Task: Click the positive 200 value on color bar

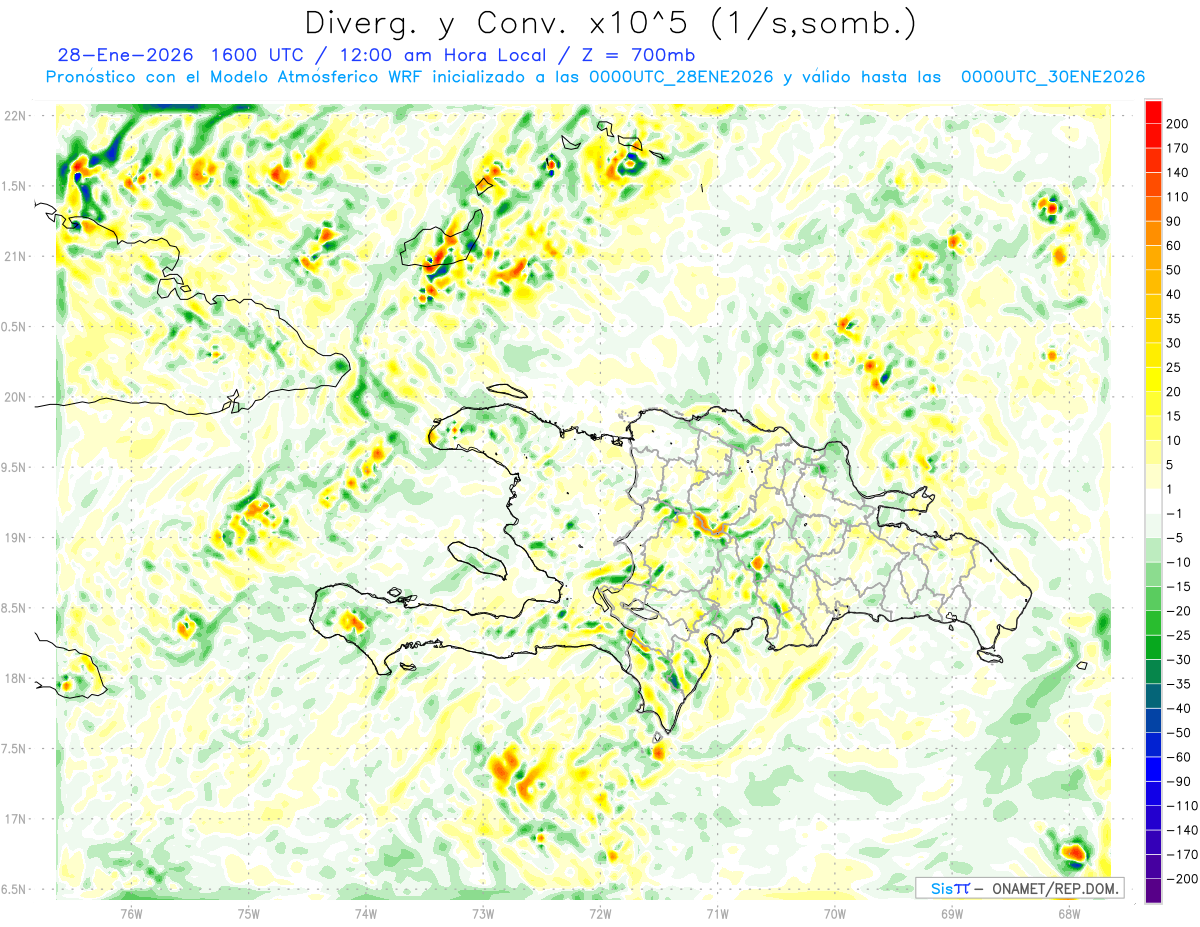Action: point(1179,123)
